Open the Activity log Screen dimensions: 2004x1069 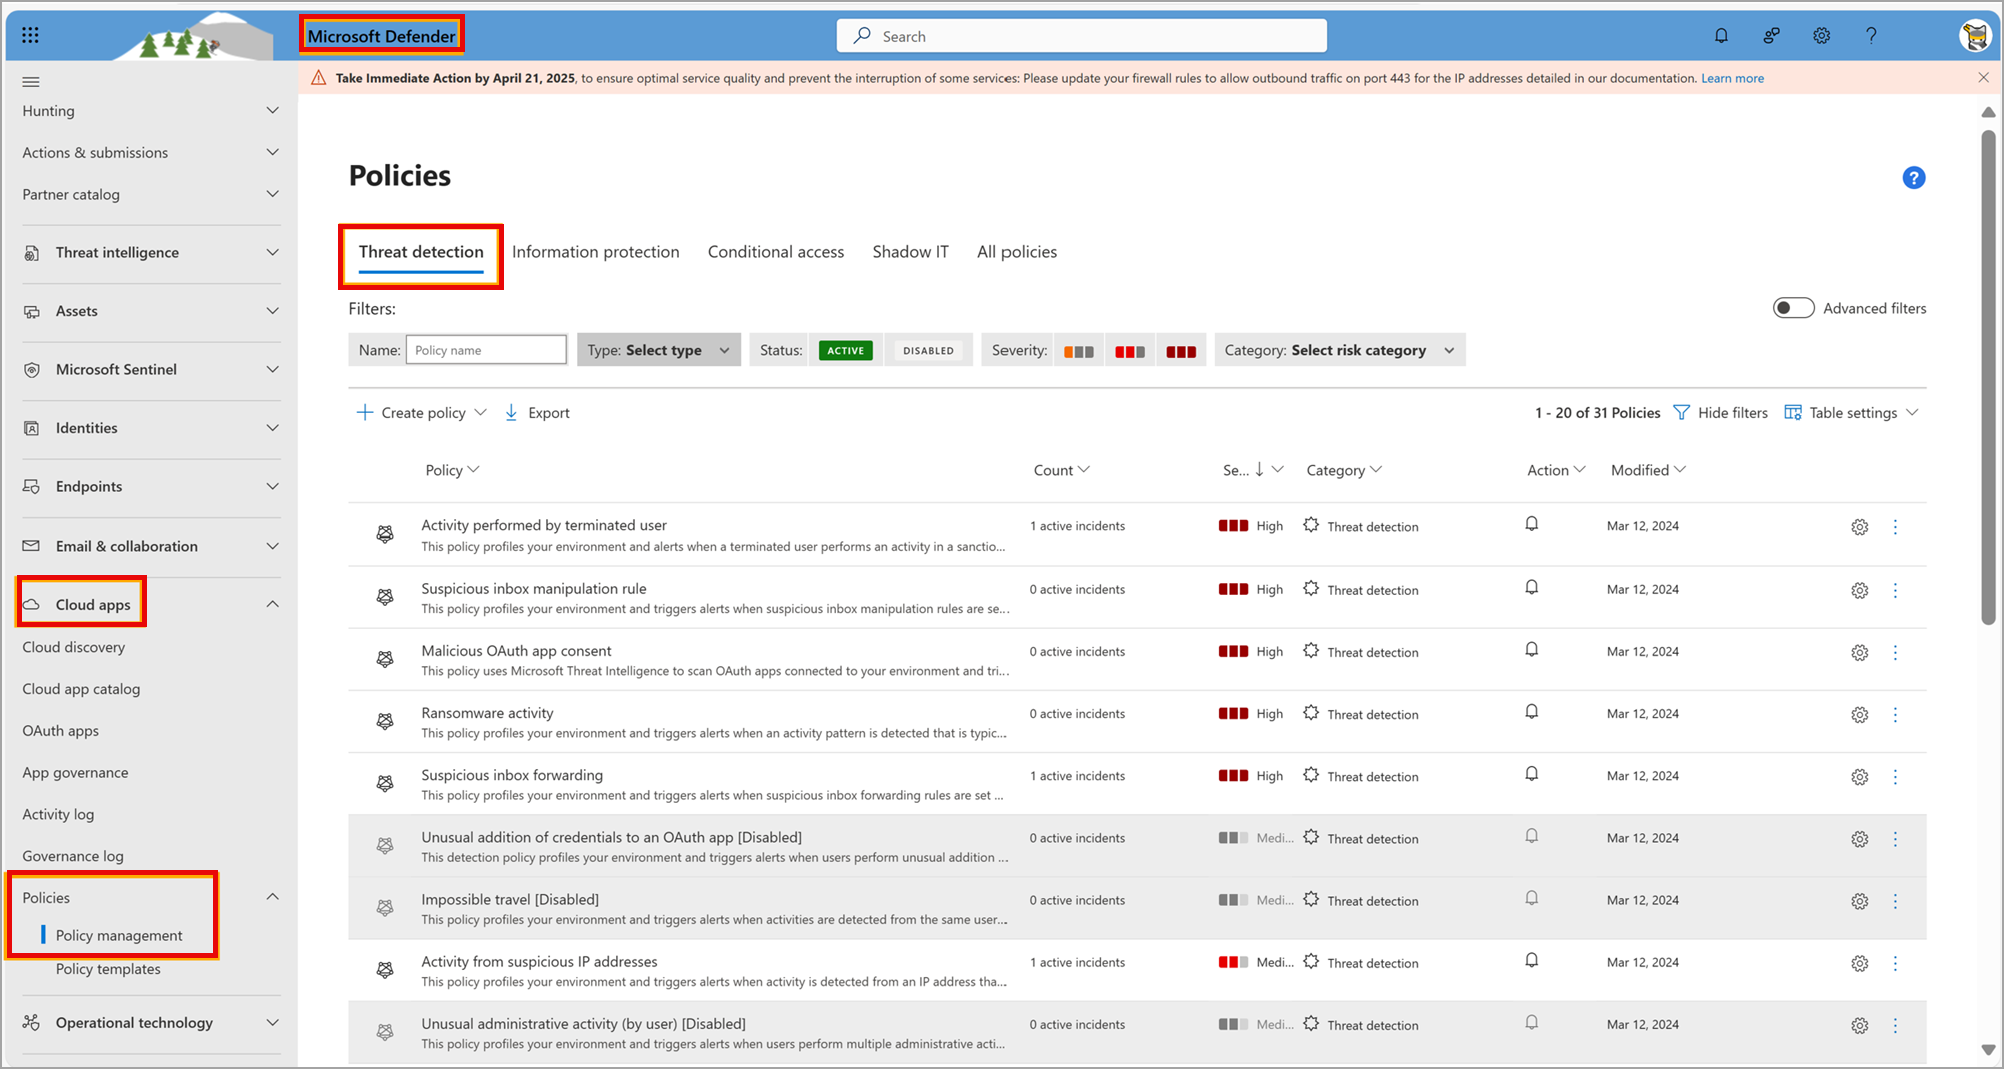(58, 815)
